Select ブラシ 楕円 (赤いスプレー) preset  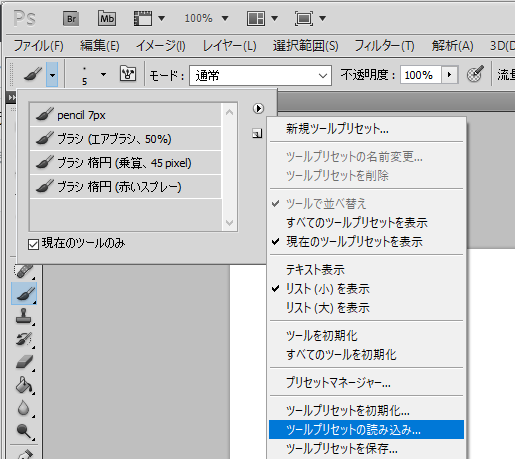(x=126, y=187)
